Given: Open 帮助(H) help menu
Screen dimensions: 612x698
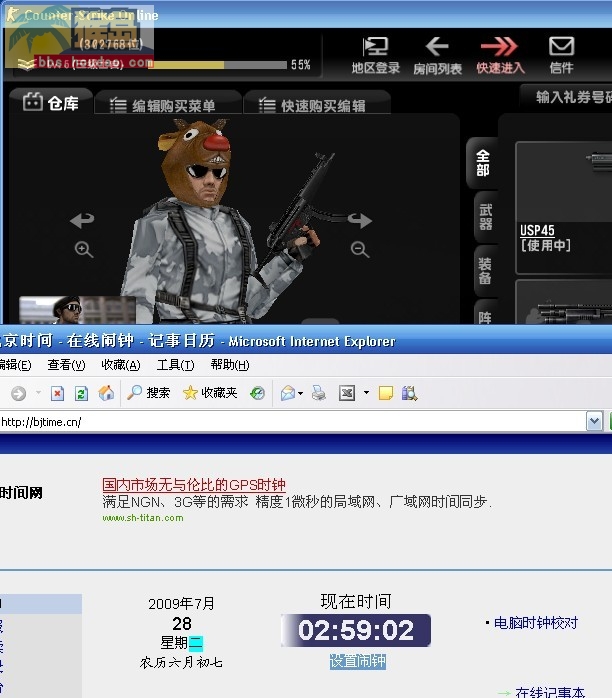Looking at the screenshot, I should tap(230, 365).
